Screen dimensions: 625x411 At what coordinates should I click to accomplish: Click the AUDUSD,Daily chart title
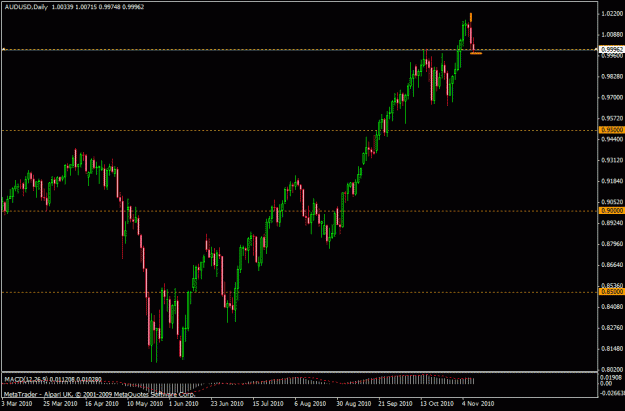(x=24, y=7)
